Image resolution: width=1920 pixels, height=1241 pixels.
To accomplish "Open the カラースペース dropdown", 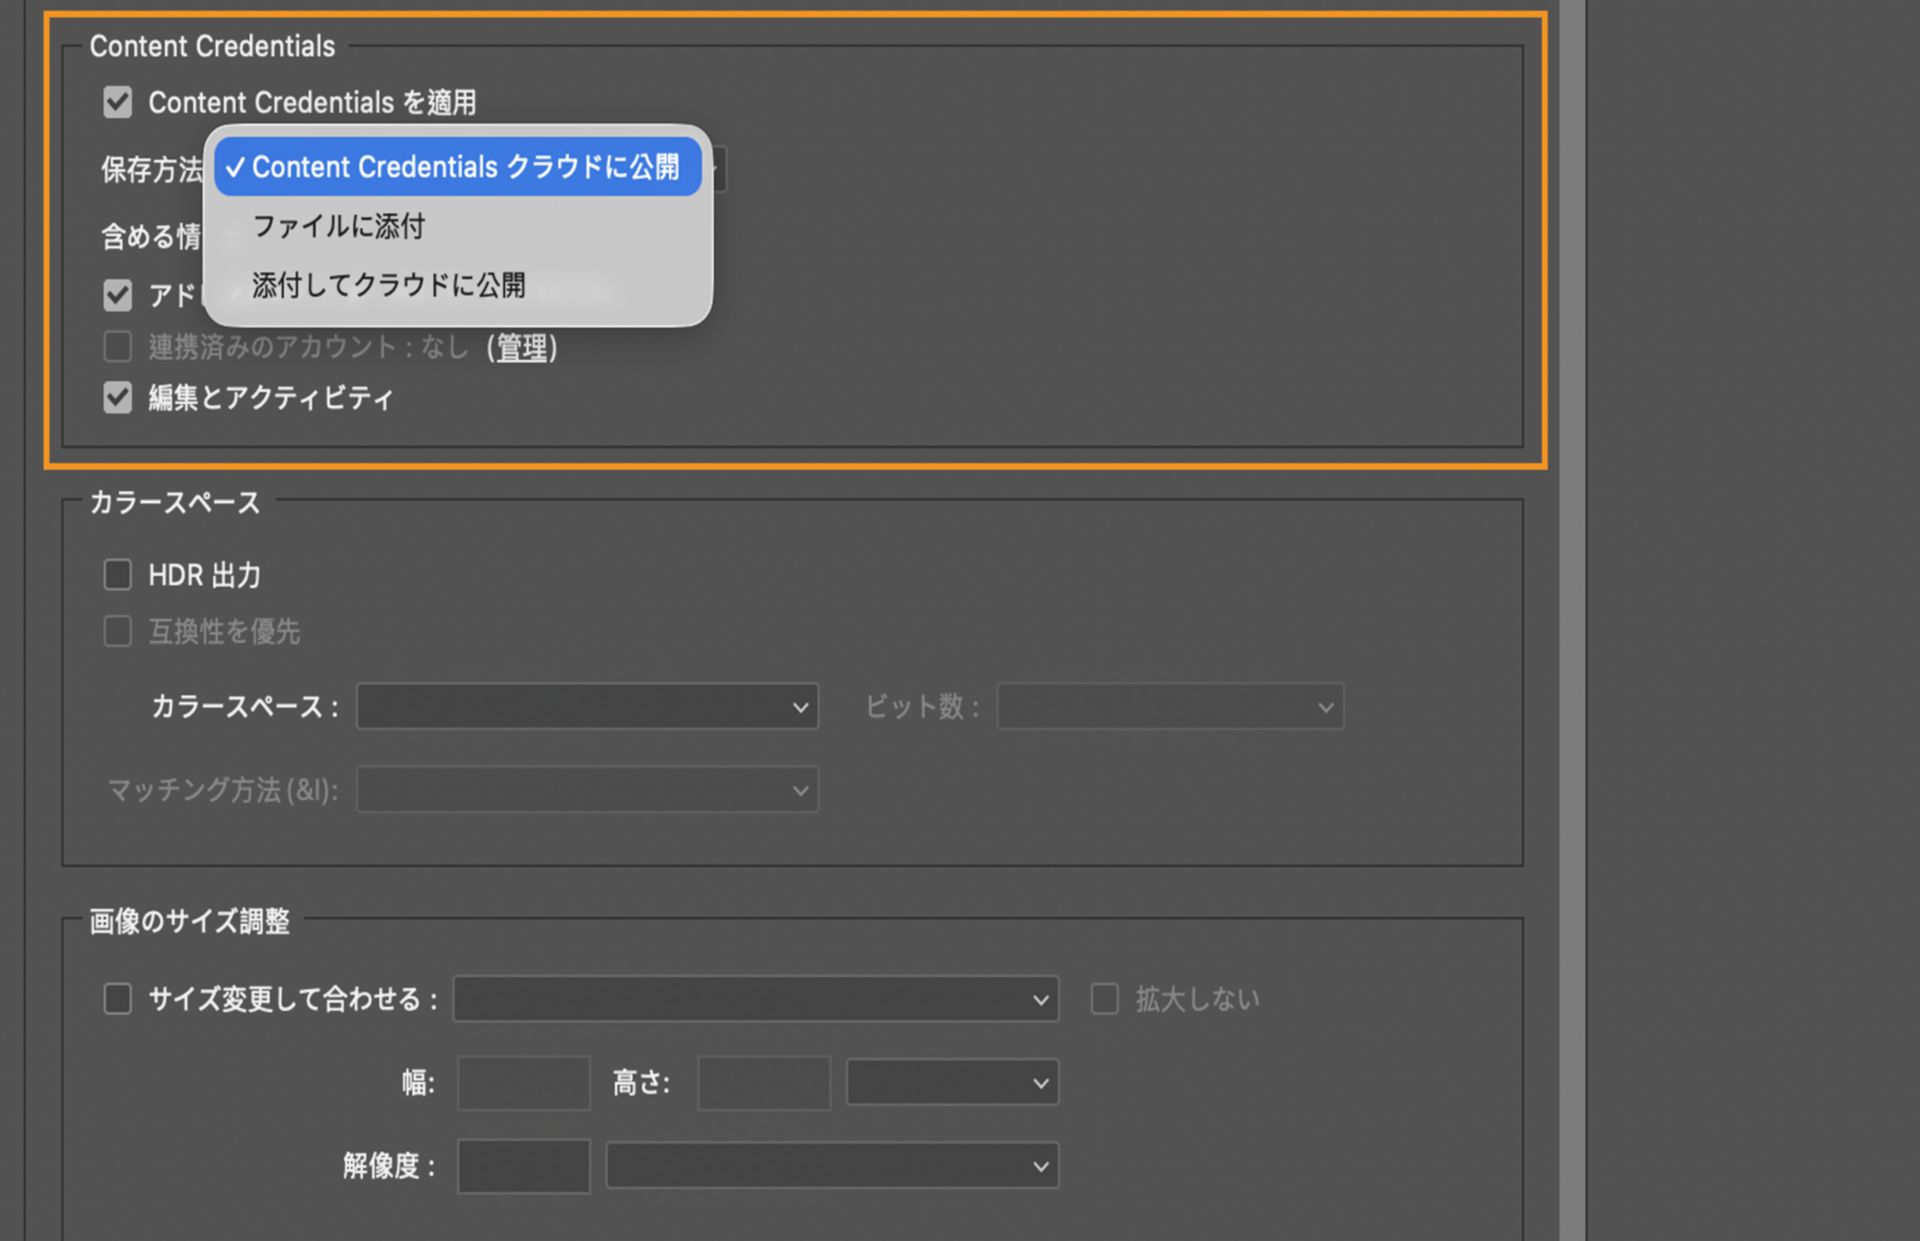I will (587, 707).
